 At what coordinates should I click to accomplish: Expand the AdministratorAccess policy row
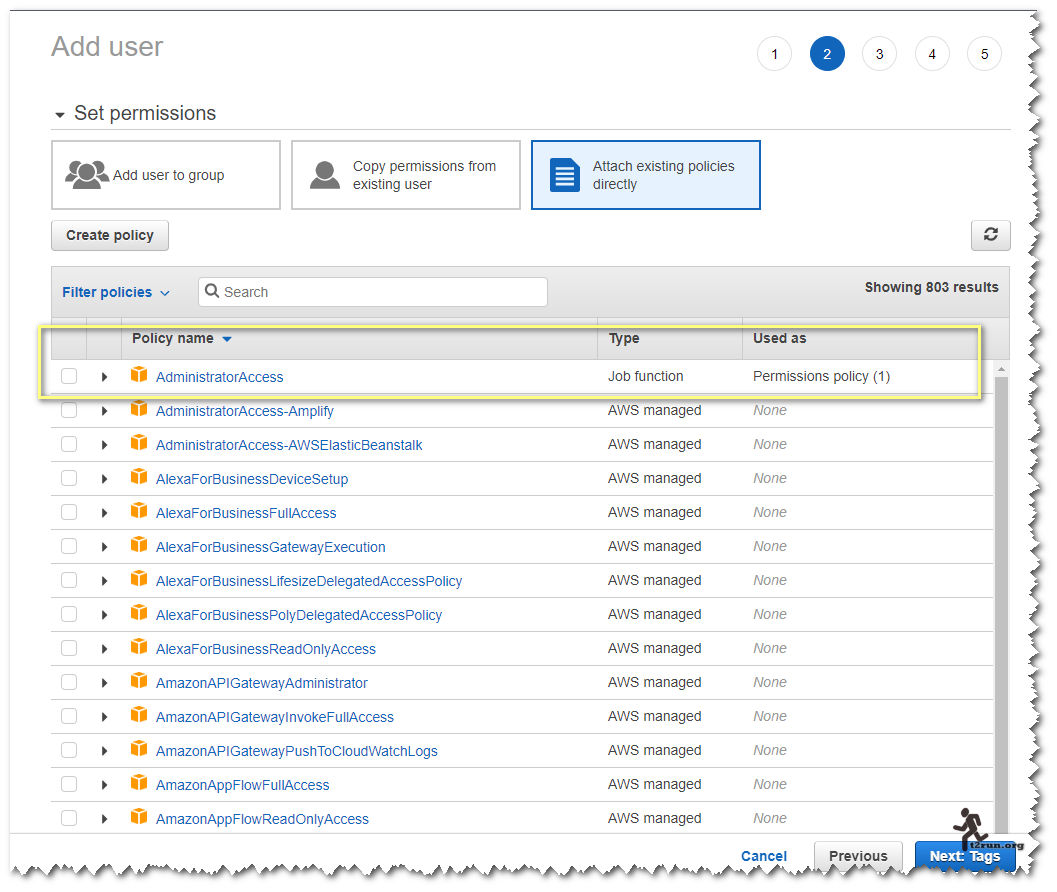point(104,377)
